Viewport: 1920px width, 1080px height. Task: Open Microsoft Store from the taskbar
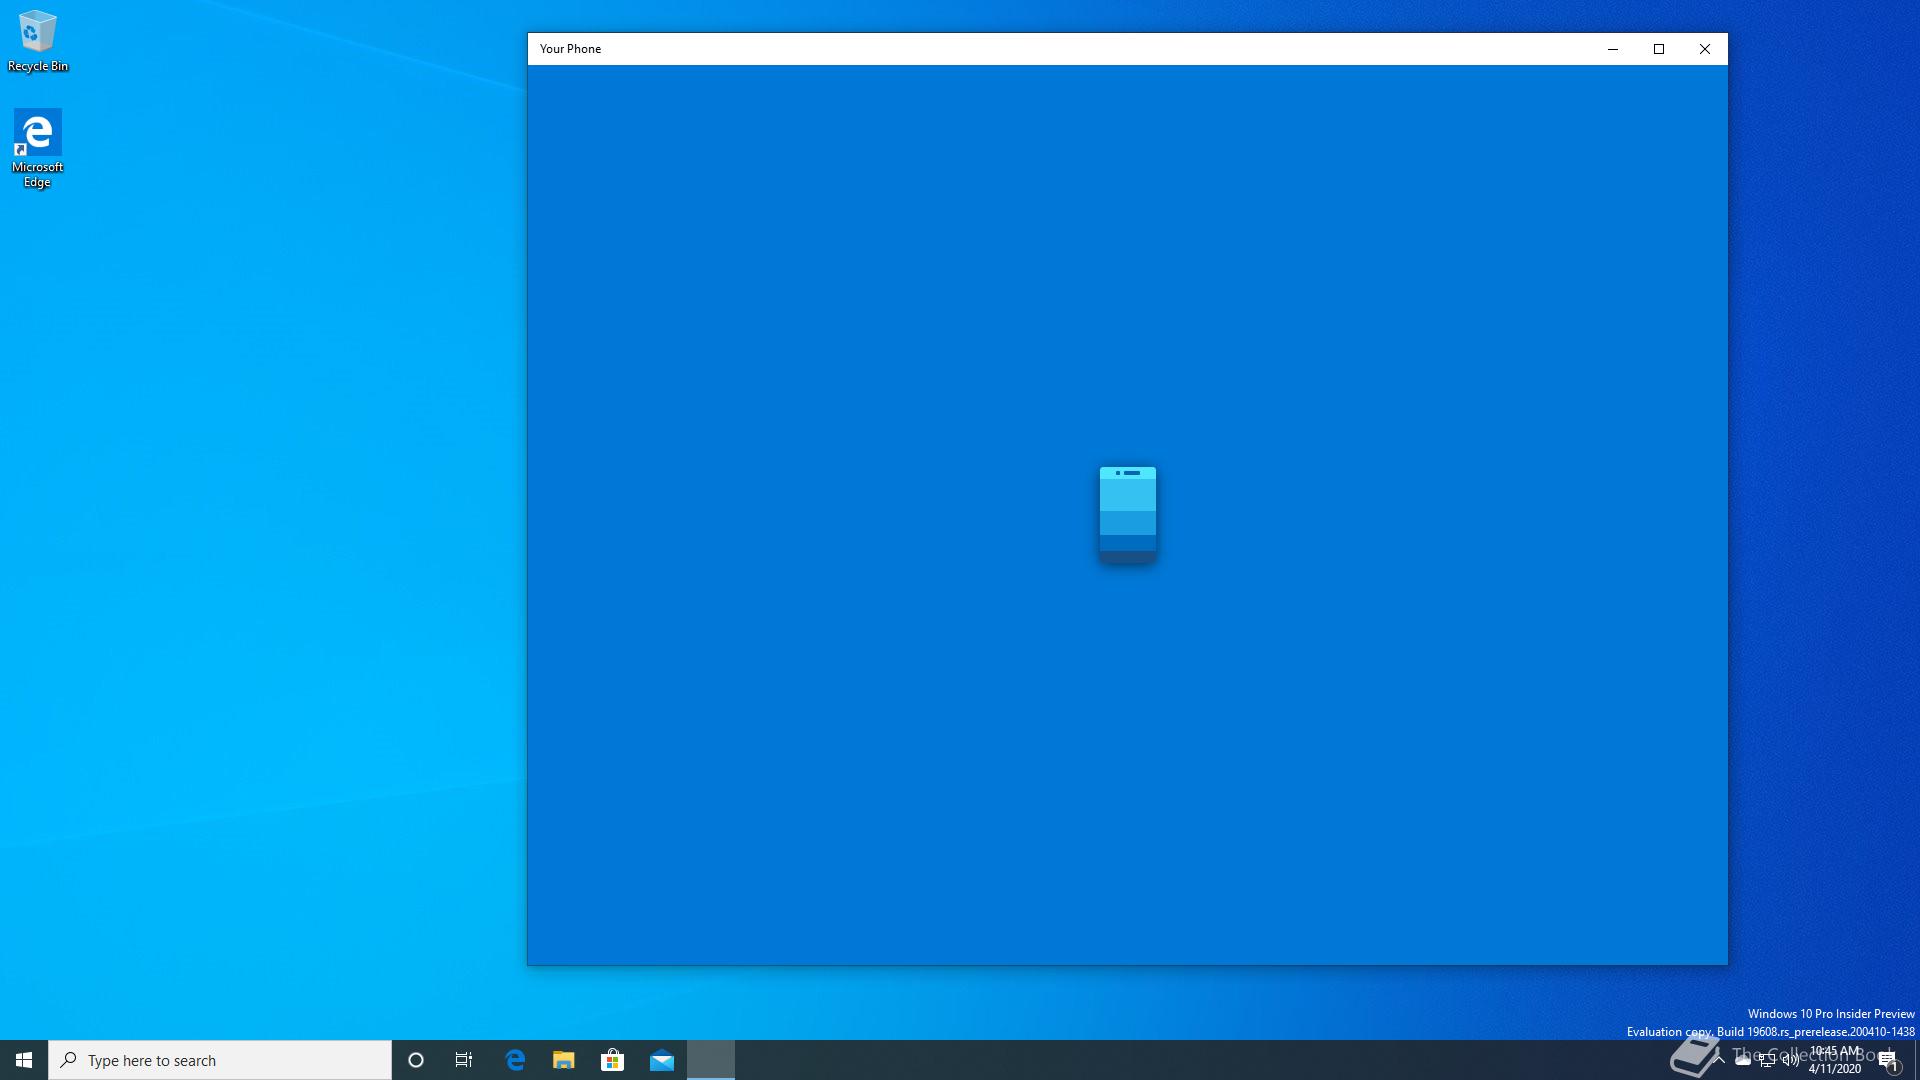[612, 1060]
